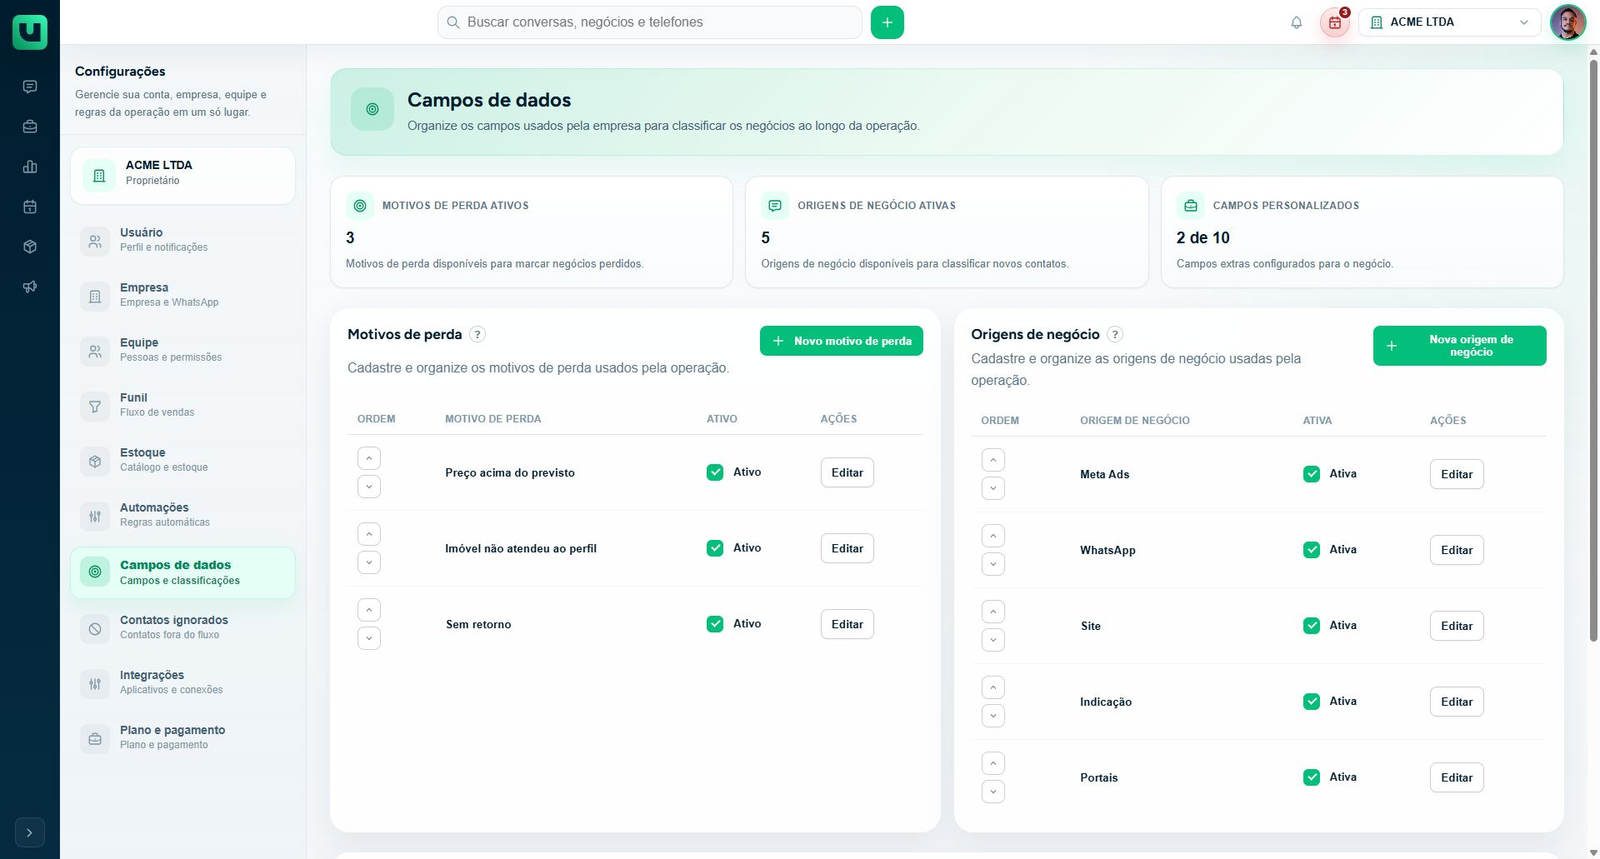Open Plano e pagamento section
Screen dimensions: 1600x859
coord(183,737)
